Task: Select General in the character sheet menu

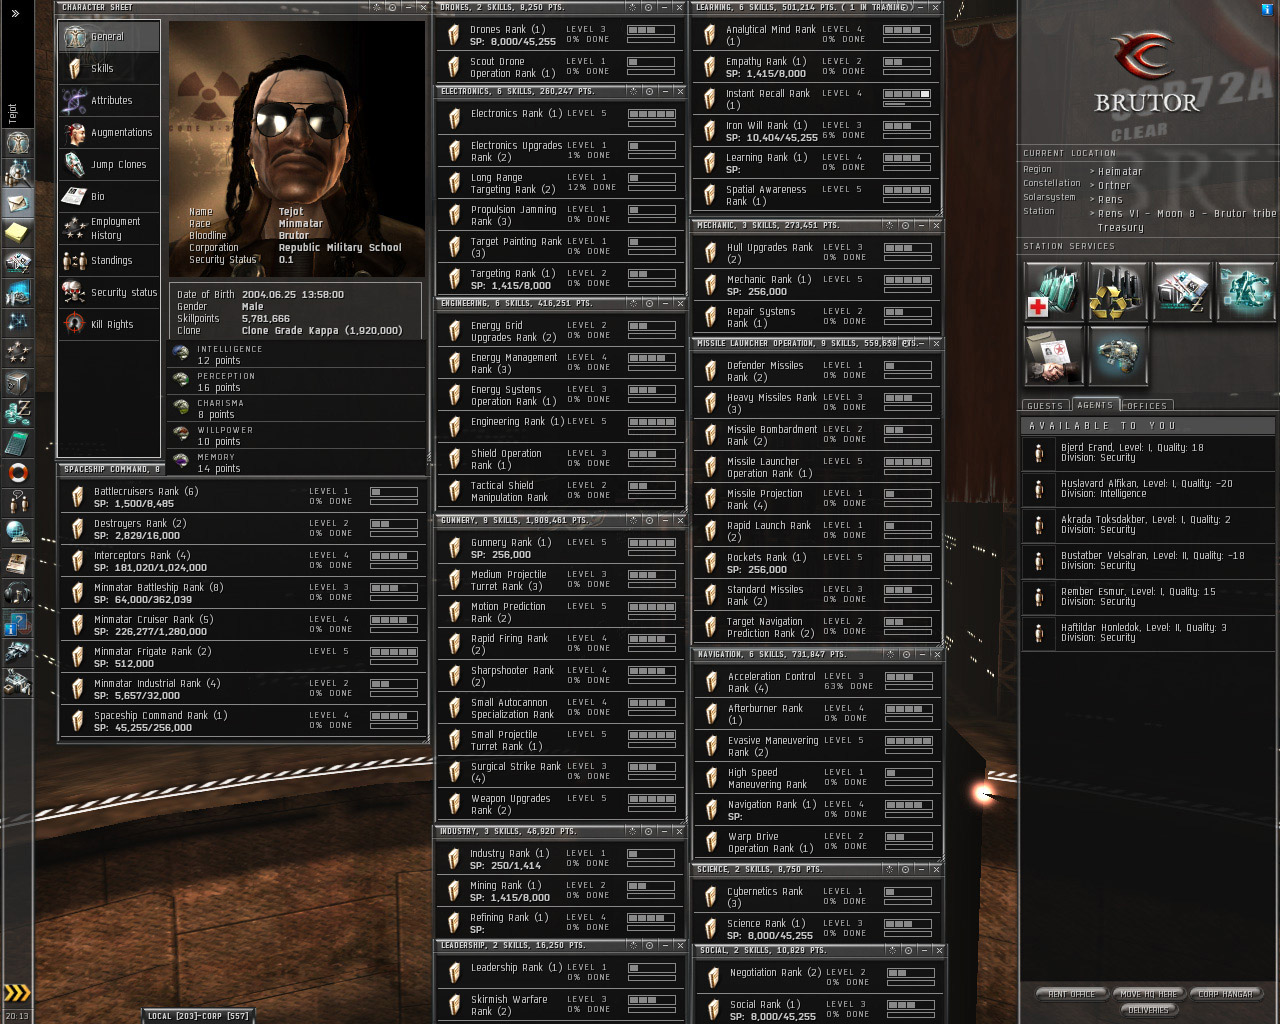Action: 109,37
